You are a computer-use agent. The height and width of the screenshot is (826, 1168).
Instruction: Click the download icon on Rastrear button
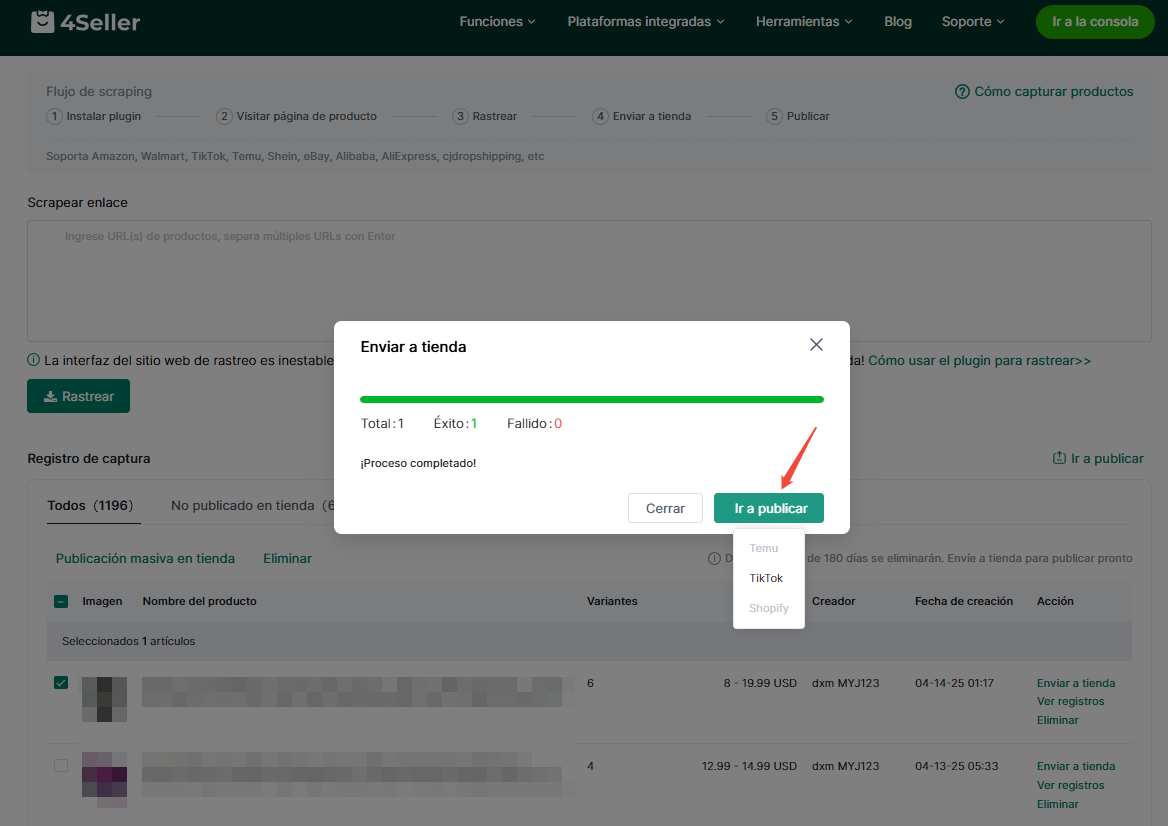click(50, 397)
